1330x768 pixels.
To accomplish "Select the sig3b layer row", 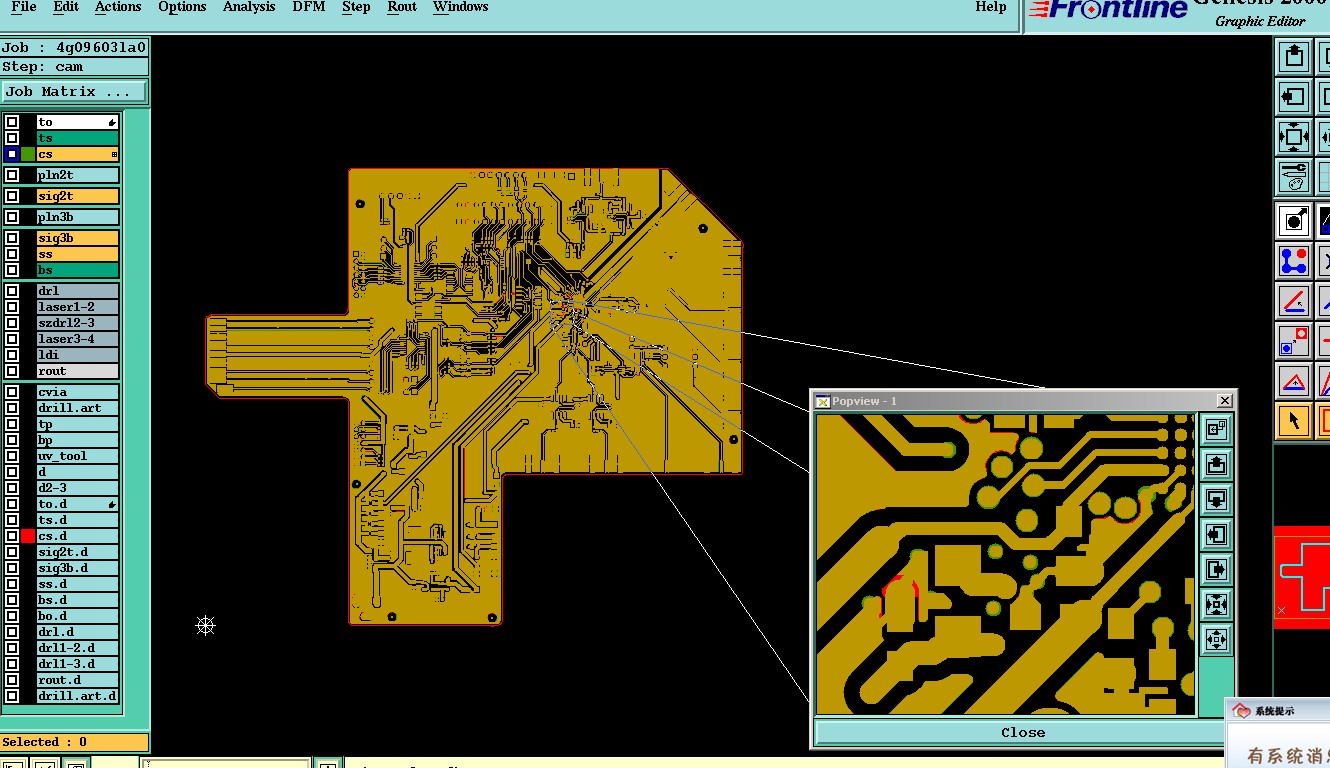I will click(x=78, y=238).
